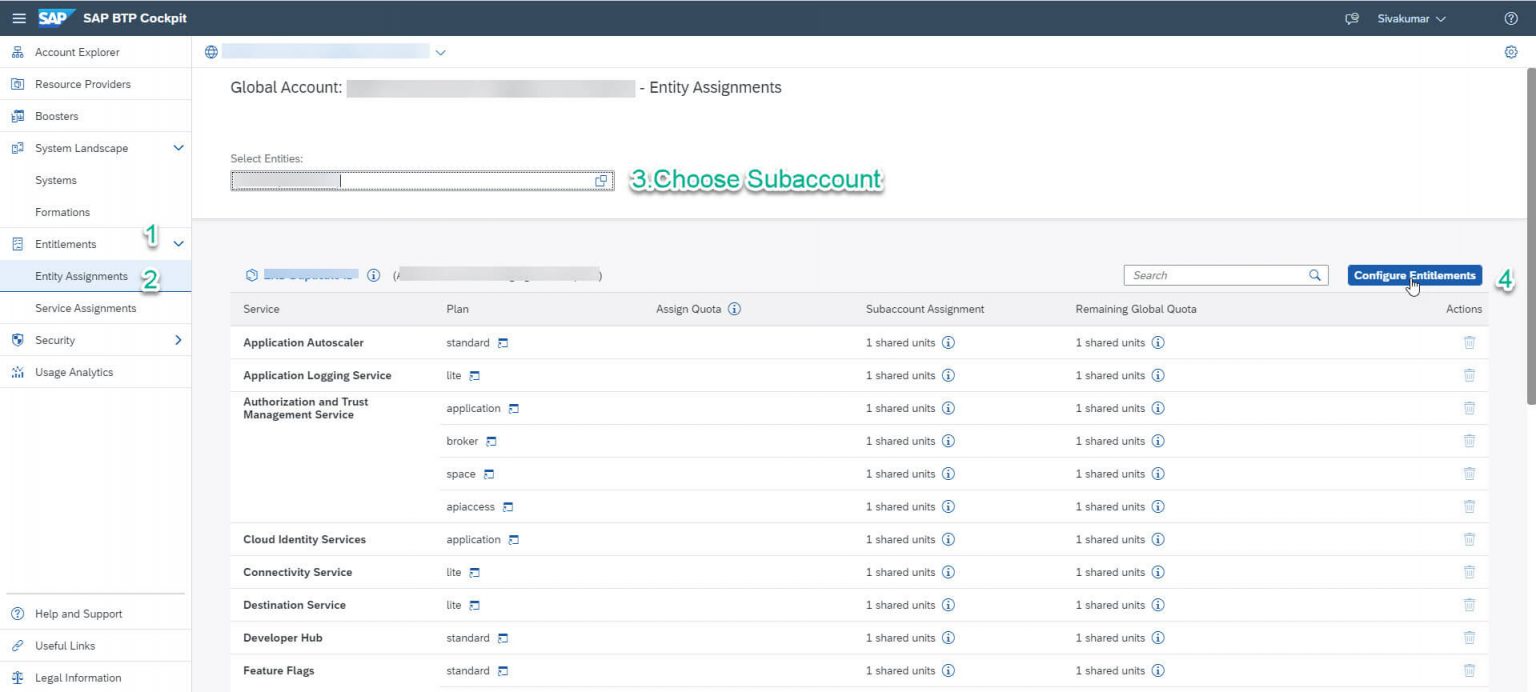Click the Configure Entitlements button
This screenshot has width=1536, height=692.
tap(1414, 275)
